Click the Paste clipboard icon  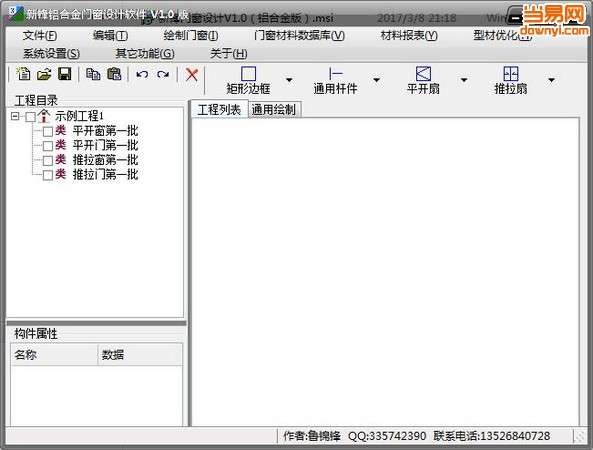[x=114, y=74]
